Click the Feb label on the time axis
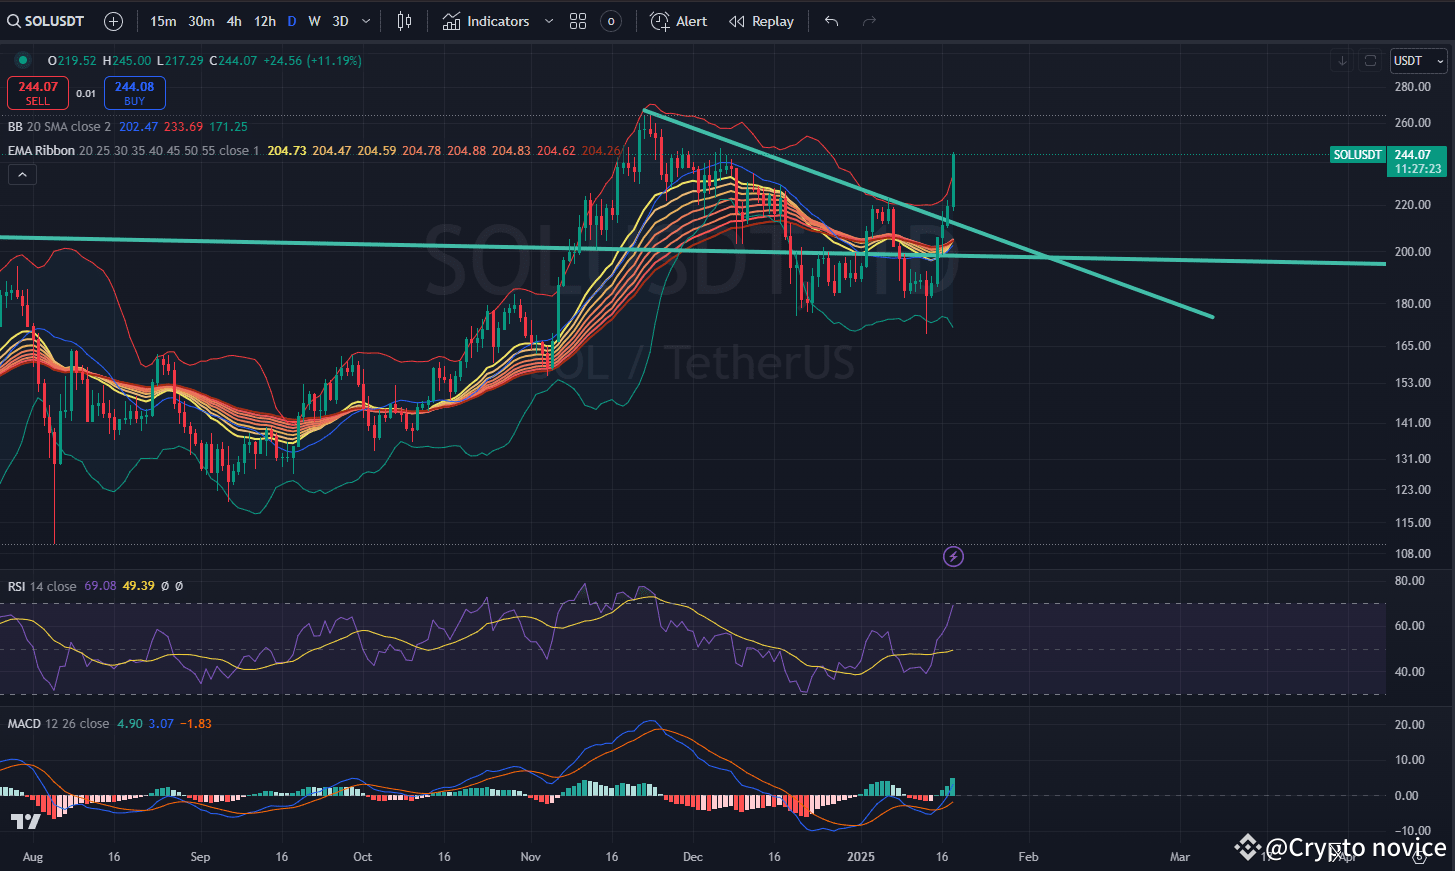Image resolution: width=1455 pixels, height=871 pixels. (1028, 857)
